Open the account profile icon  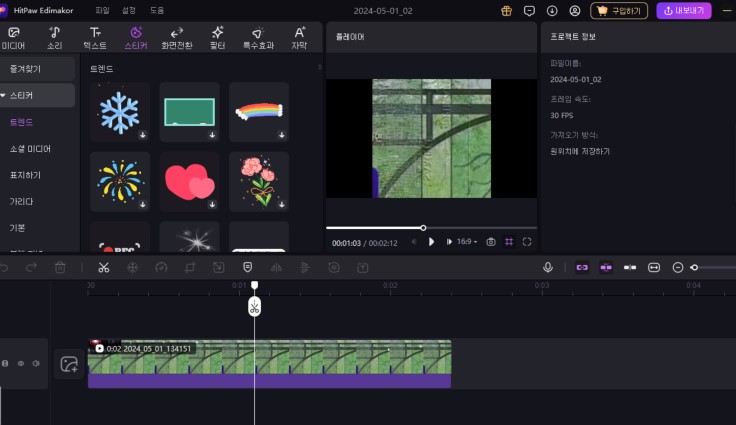574,11
